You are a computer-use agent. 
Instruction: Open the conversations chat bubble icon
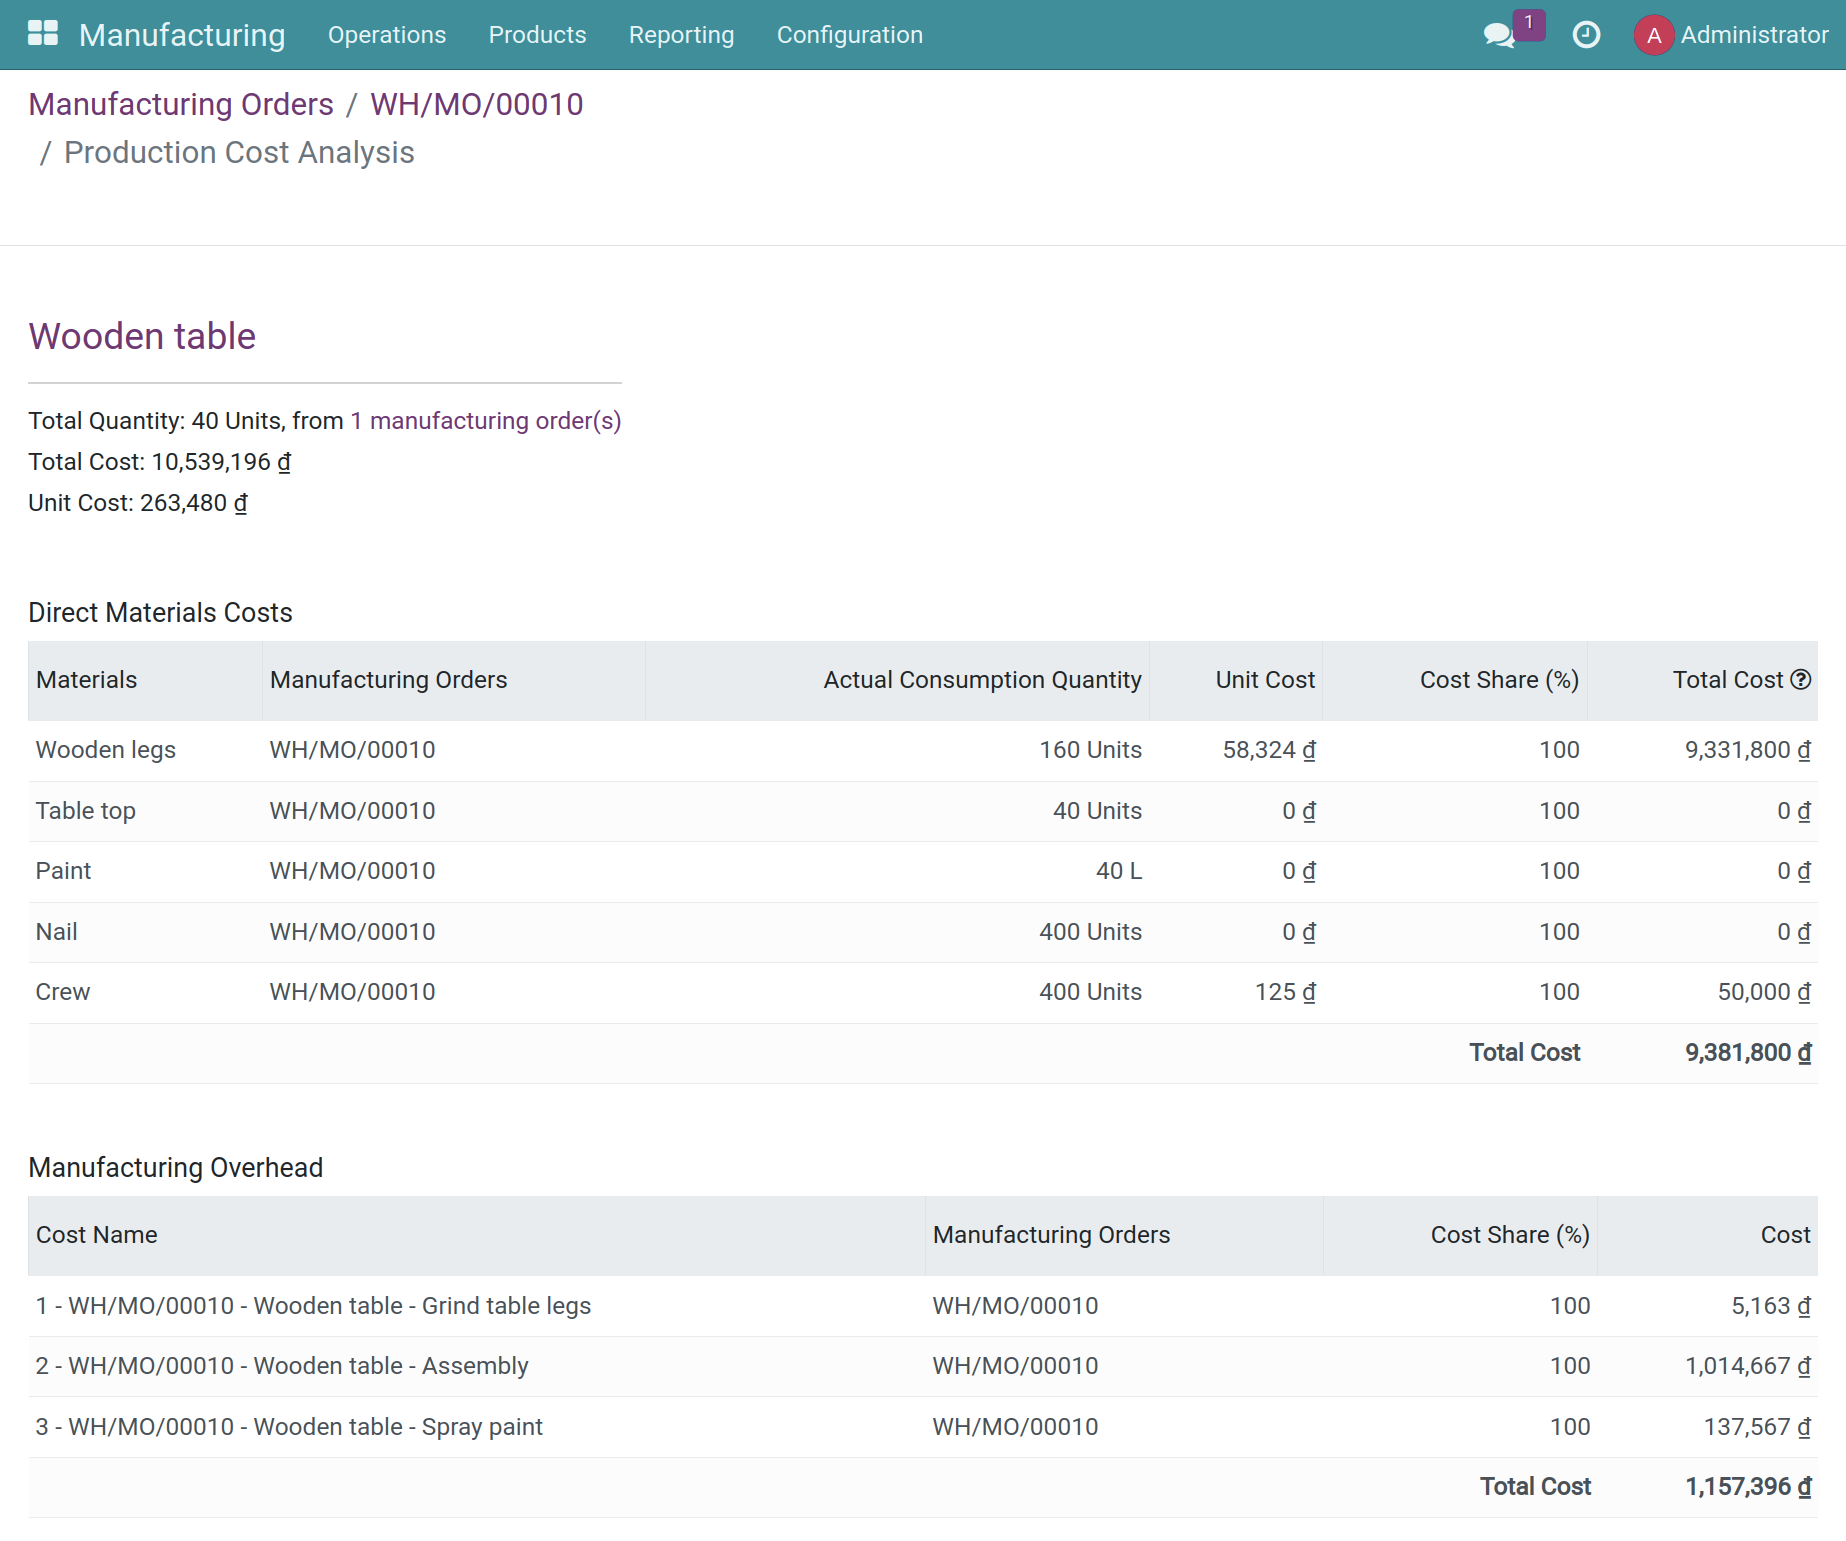pos(1498,35)
